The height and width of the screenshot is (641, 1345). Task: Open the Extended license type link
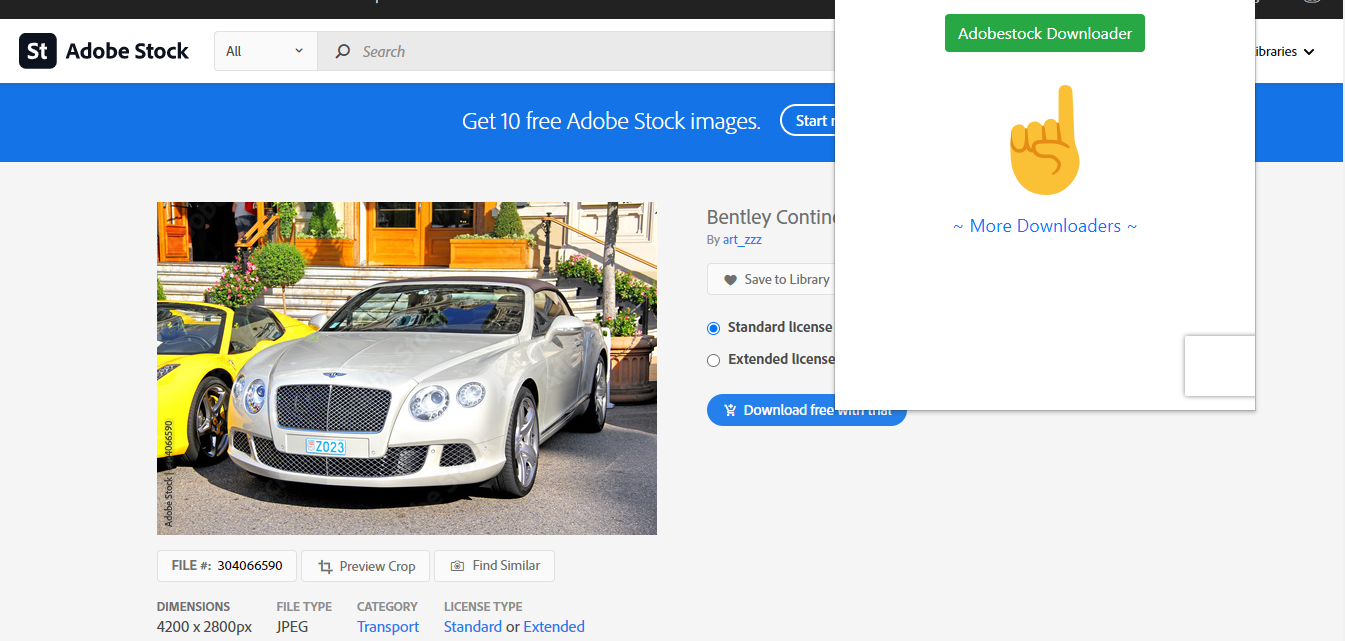[554, 627]
